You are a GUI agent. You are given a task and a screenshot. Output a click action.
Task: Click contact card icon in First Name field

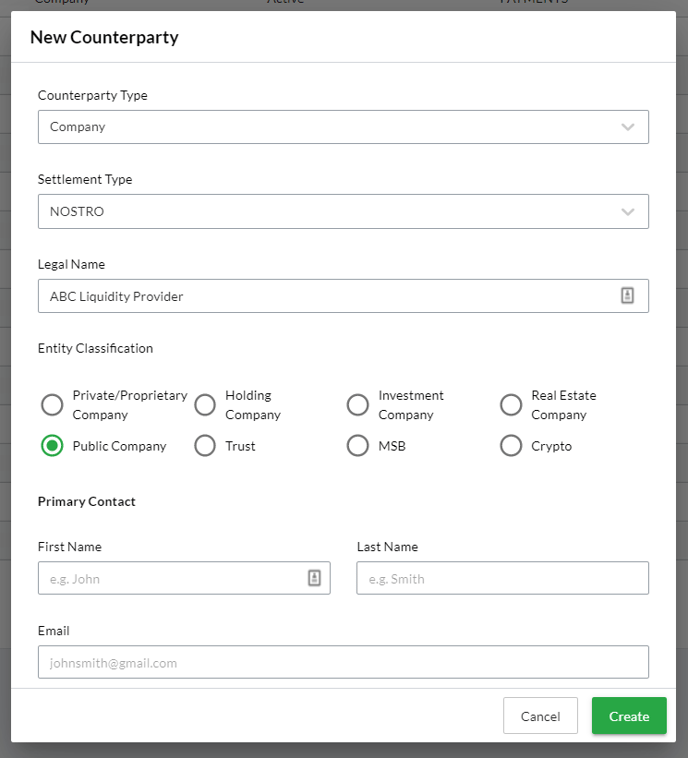(x=314, y=578)
